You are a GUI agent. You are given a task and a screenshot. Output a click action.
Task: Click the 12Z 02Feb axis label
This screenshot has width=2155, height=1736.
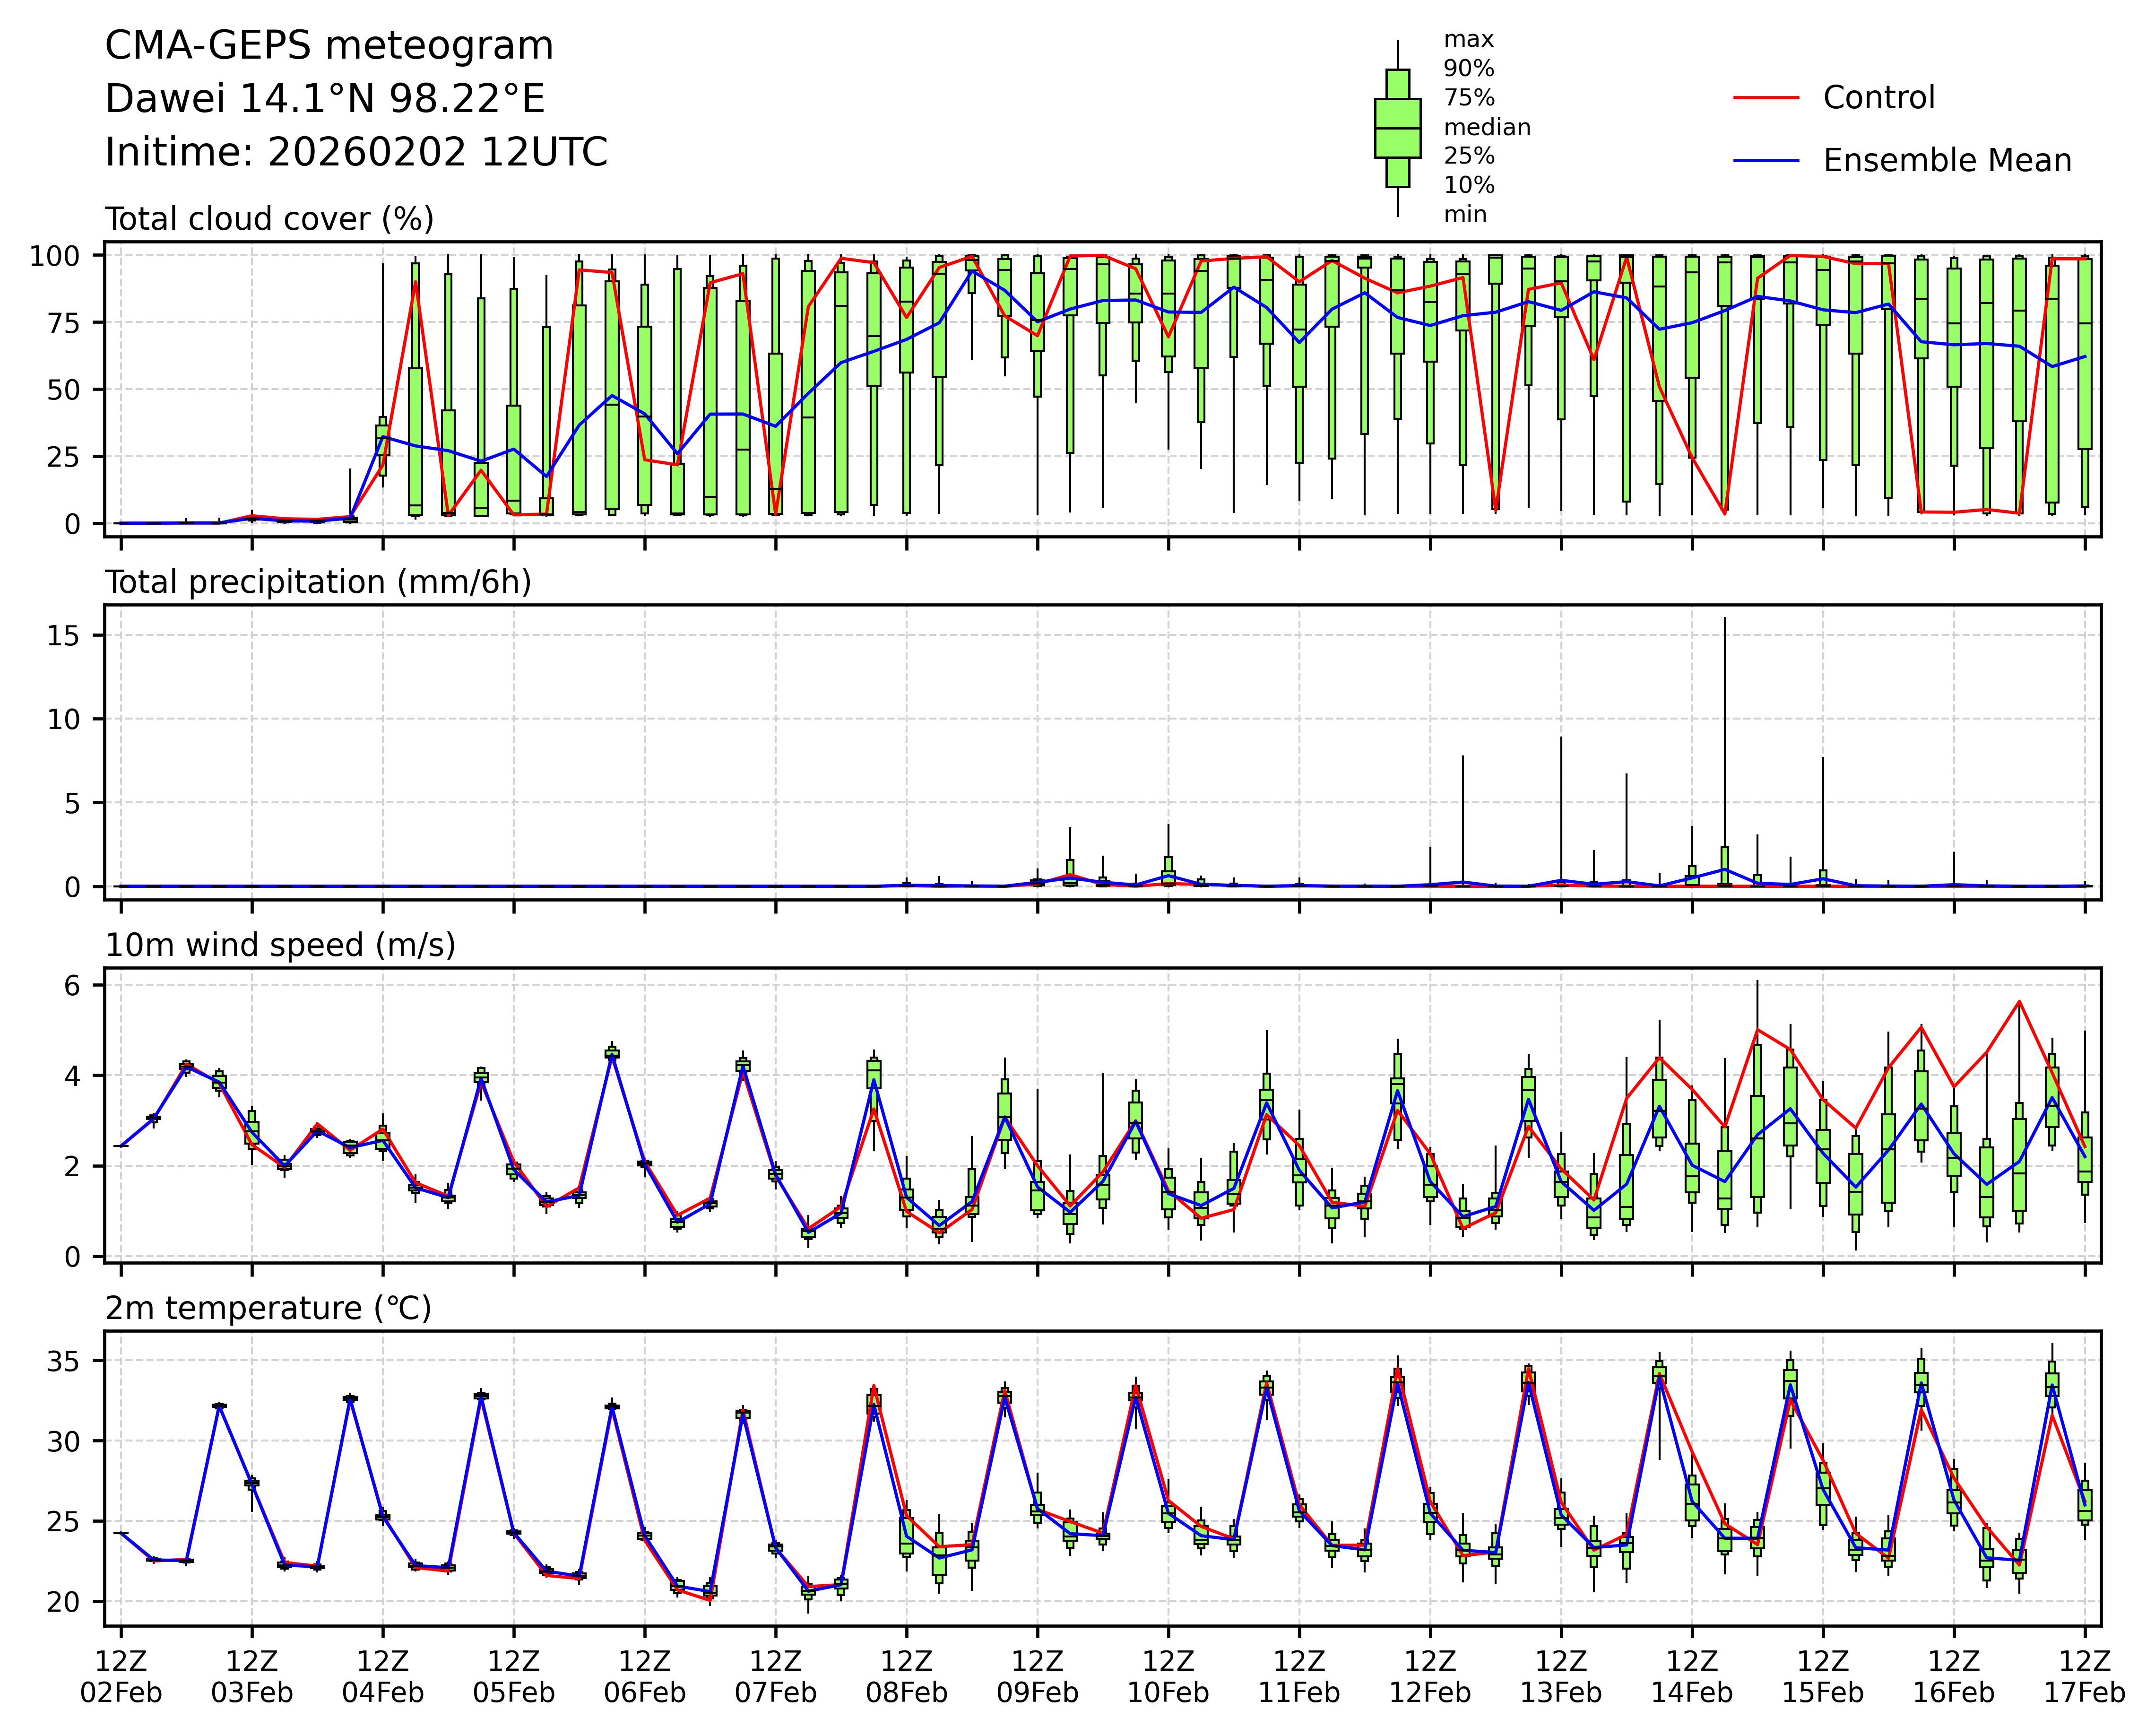121,1677
